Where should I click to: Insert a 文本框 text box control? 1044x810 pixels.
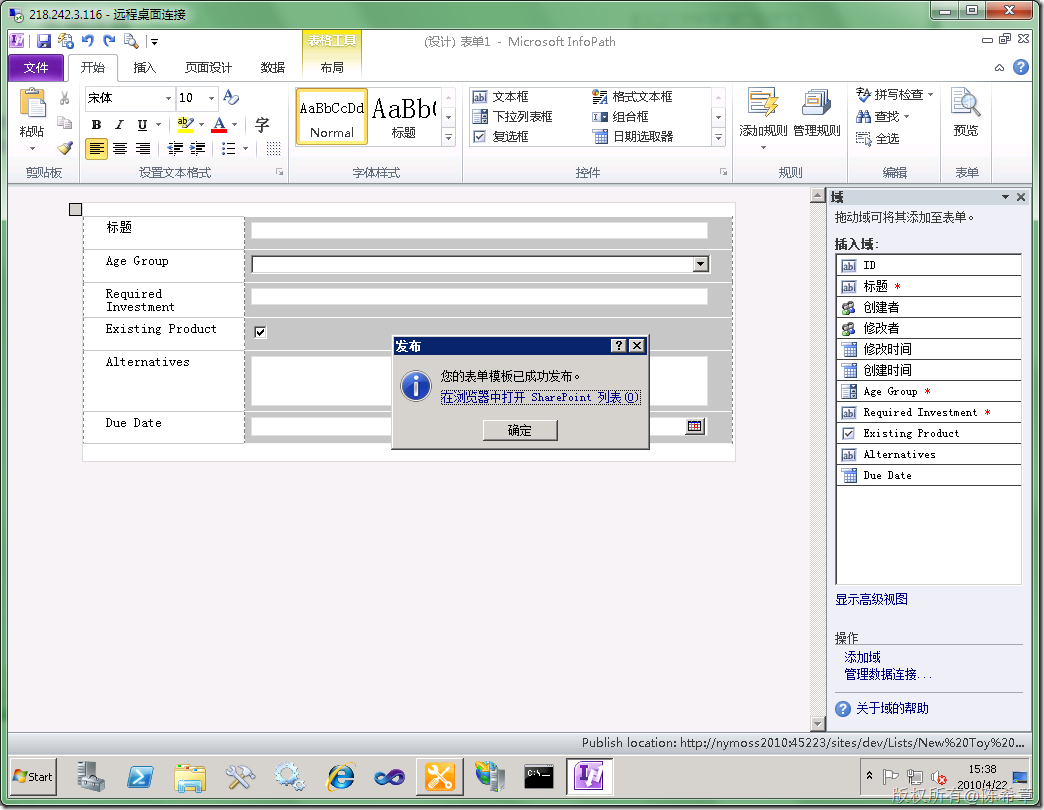click(501, 97)
